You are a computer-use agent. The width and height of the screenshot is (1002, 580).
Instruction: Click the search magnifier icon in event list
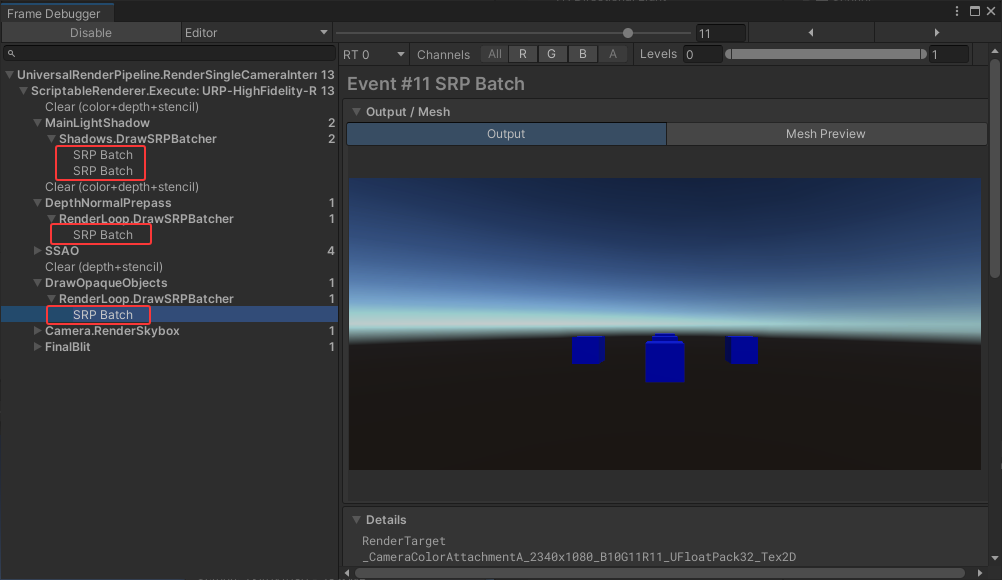click(x=13, y=53)
